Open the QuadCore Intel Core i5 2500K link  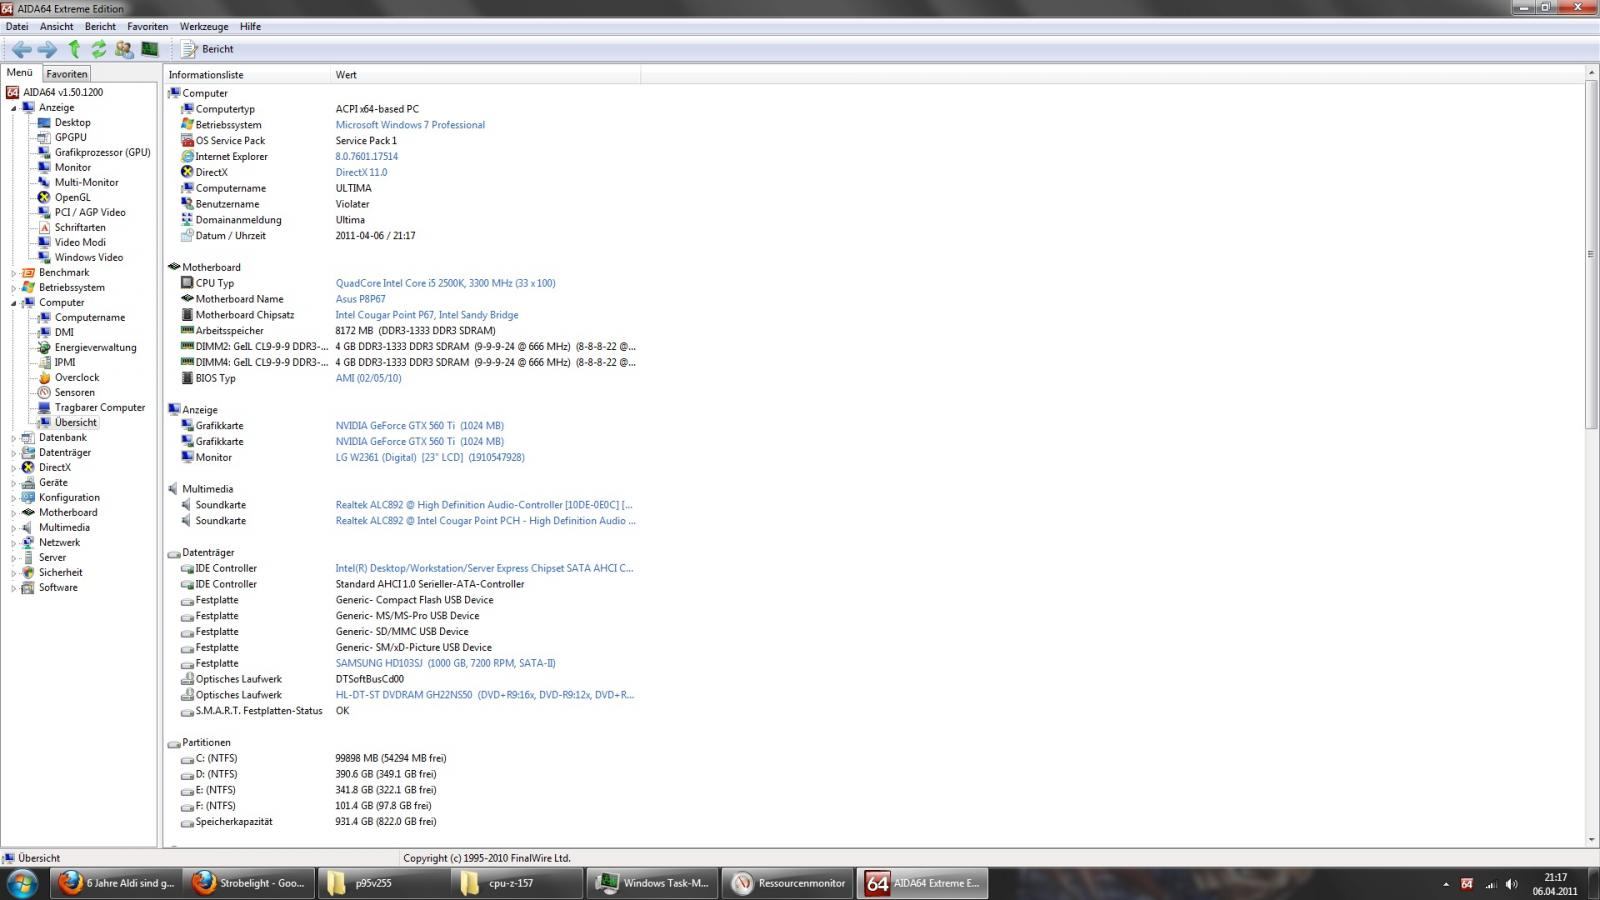[445, 283]
